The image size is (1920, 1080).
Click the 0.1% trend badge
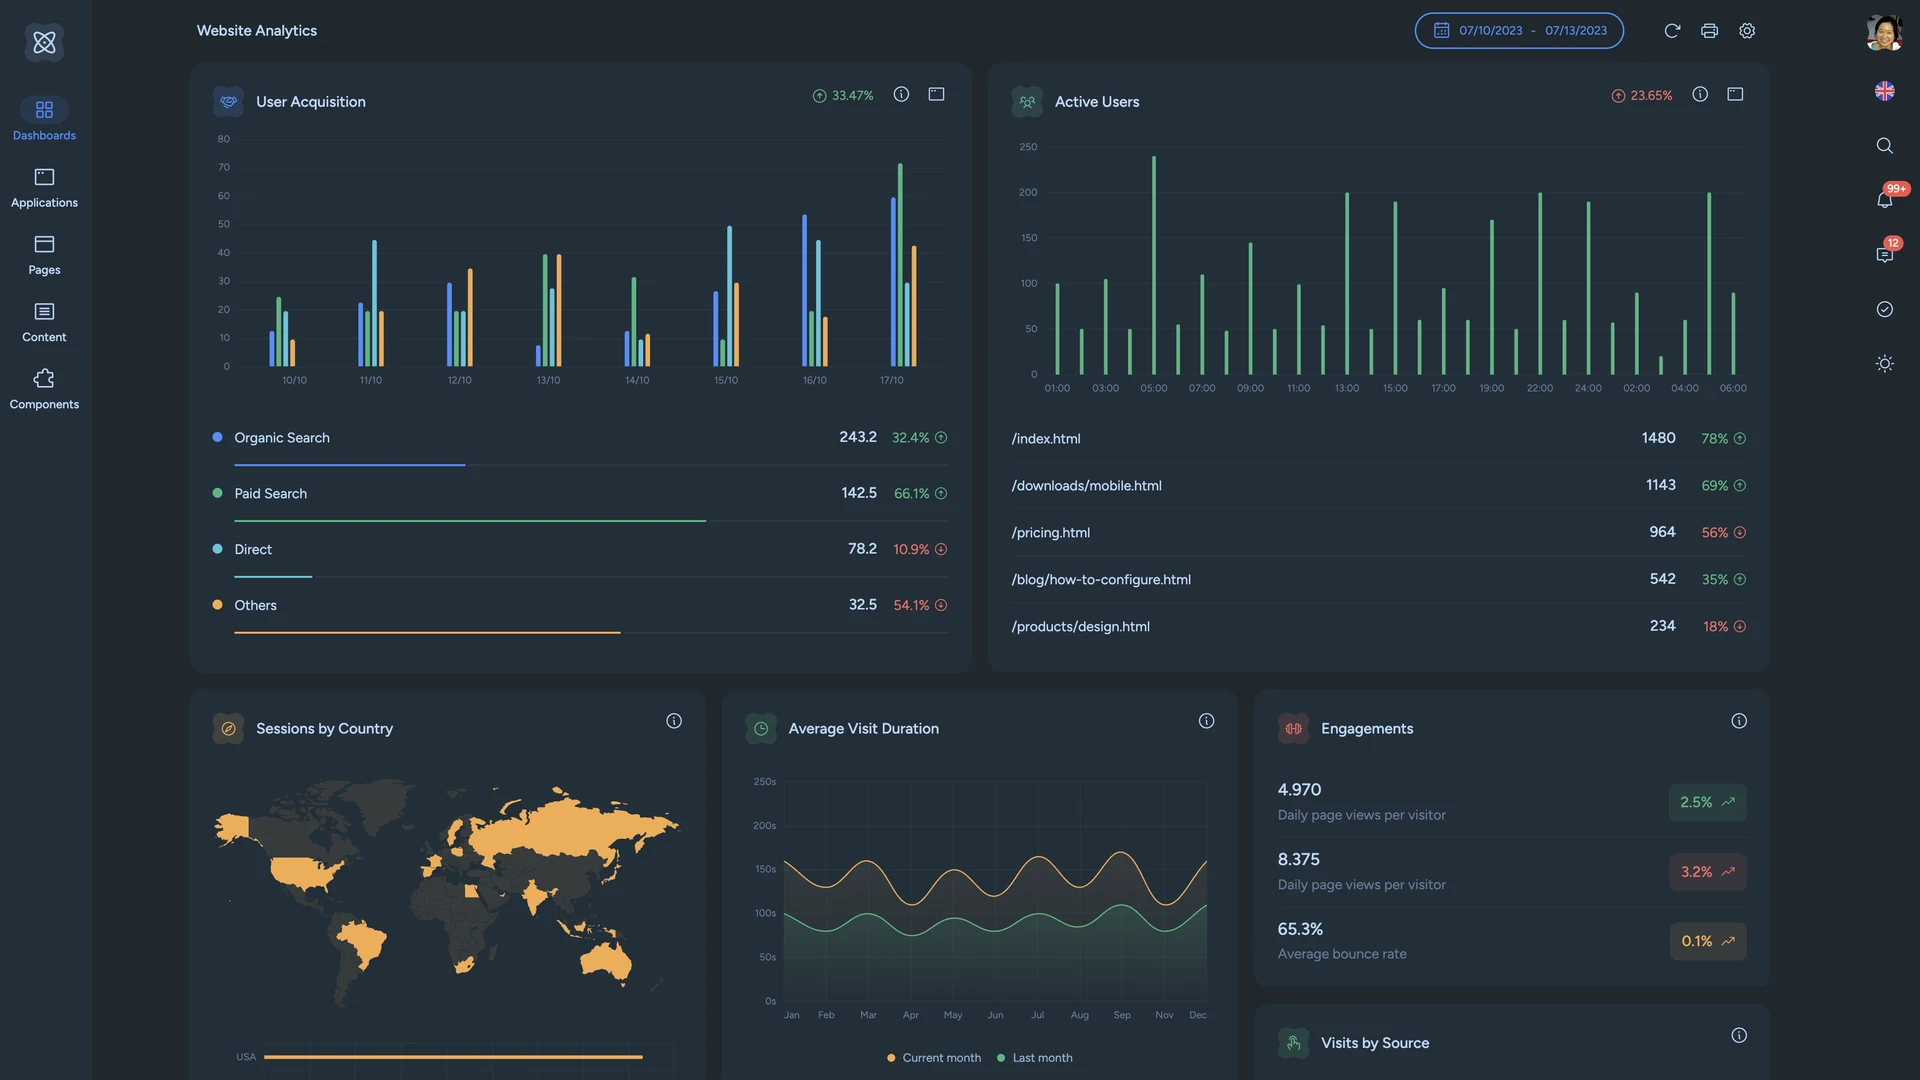tap(1708, 941)
